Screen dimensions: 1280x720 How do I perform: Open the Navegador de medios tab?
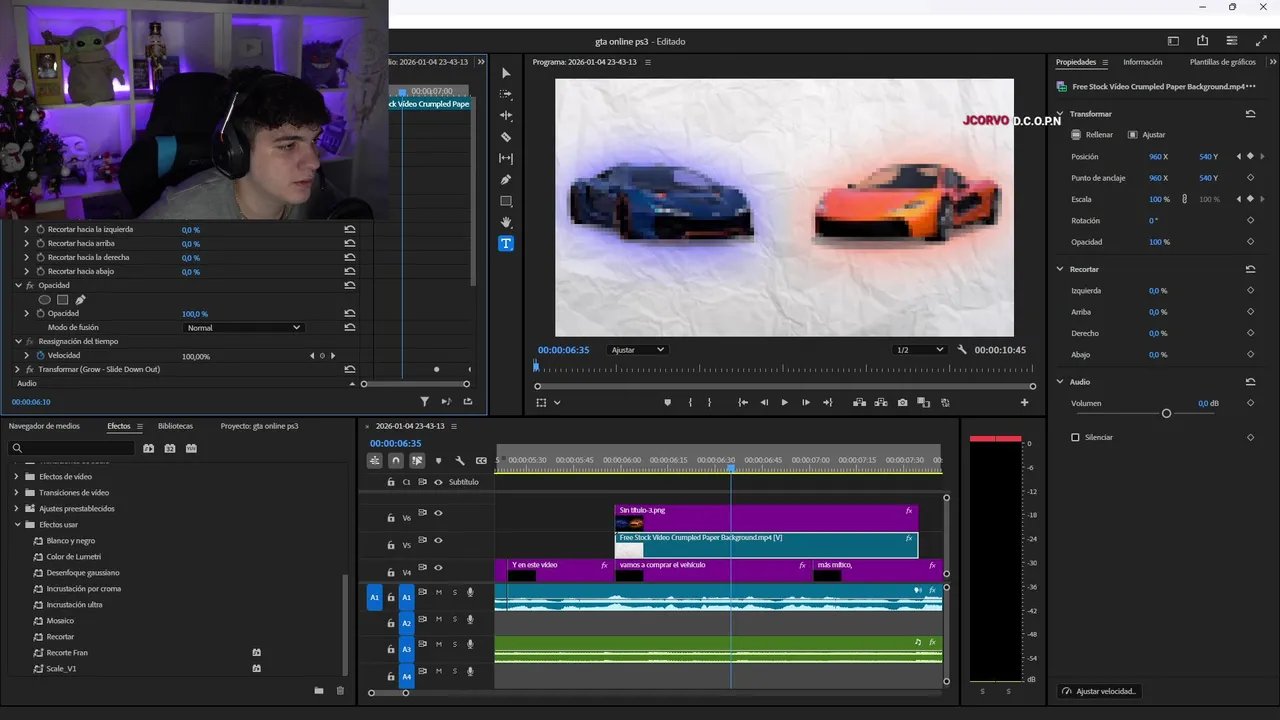[44, 426]
